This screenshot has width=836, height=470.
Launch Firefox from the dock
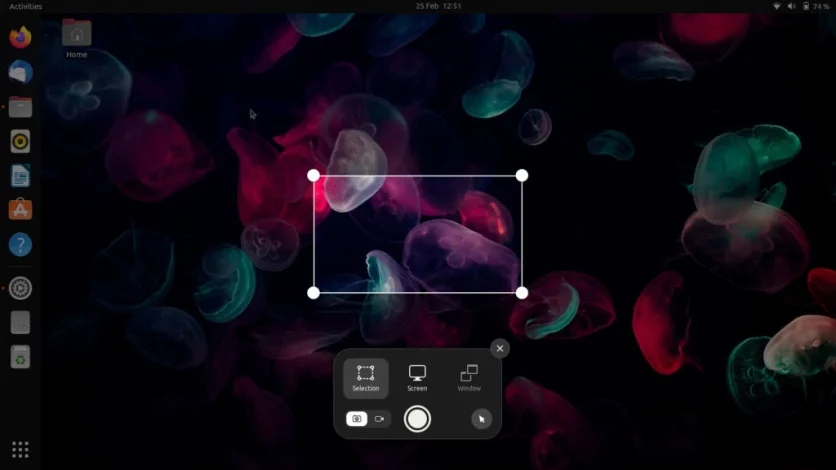[20, 38]
